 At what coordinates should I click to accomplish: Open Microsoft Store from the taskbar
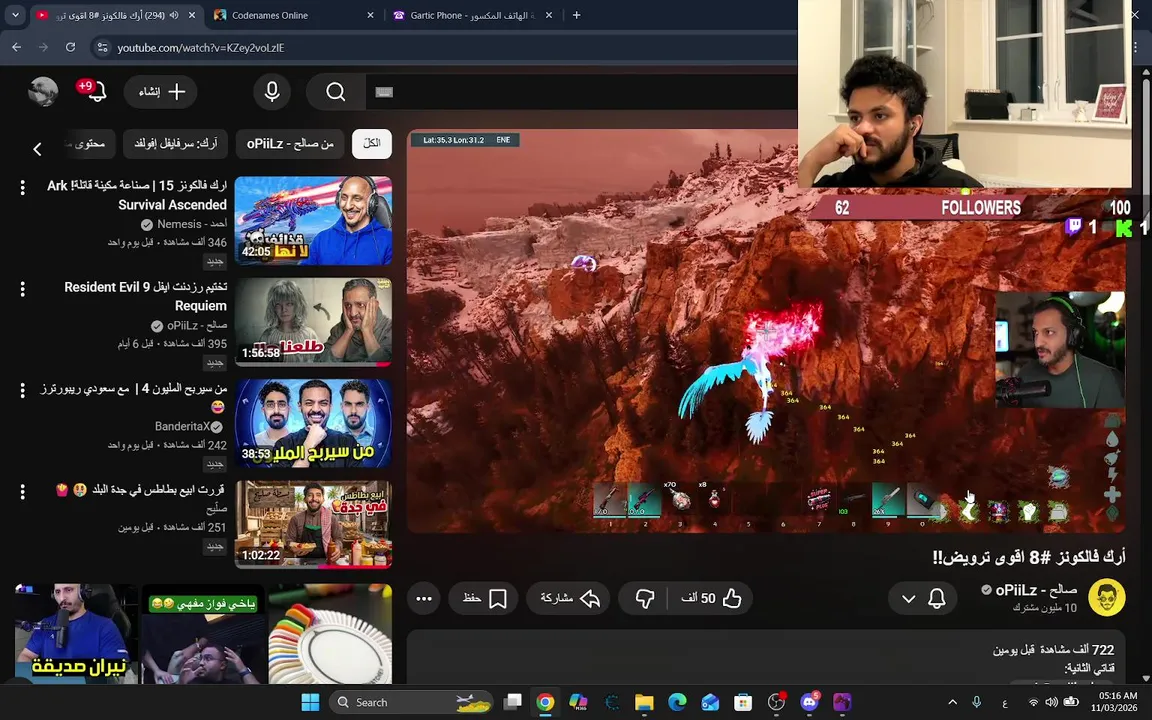pos(743,702)
